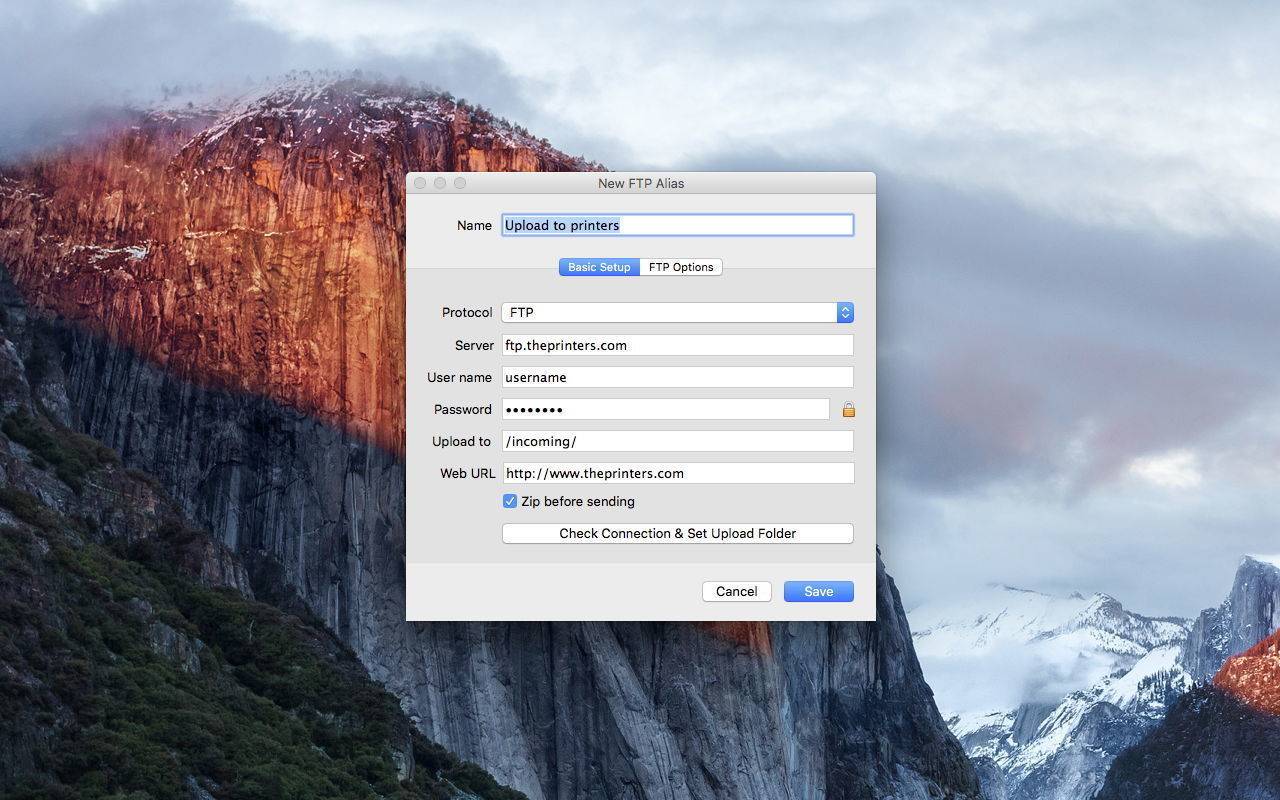Switch to the Basic Setup tab
1280x800 pixels.
click(x=599, y=267)
